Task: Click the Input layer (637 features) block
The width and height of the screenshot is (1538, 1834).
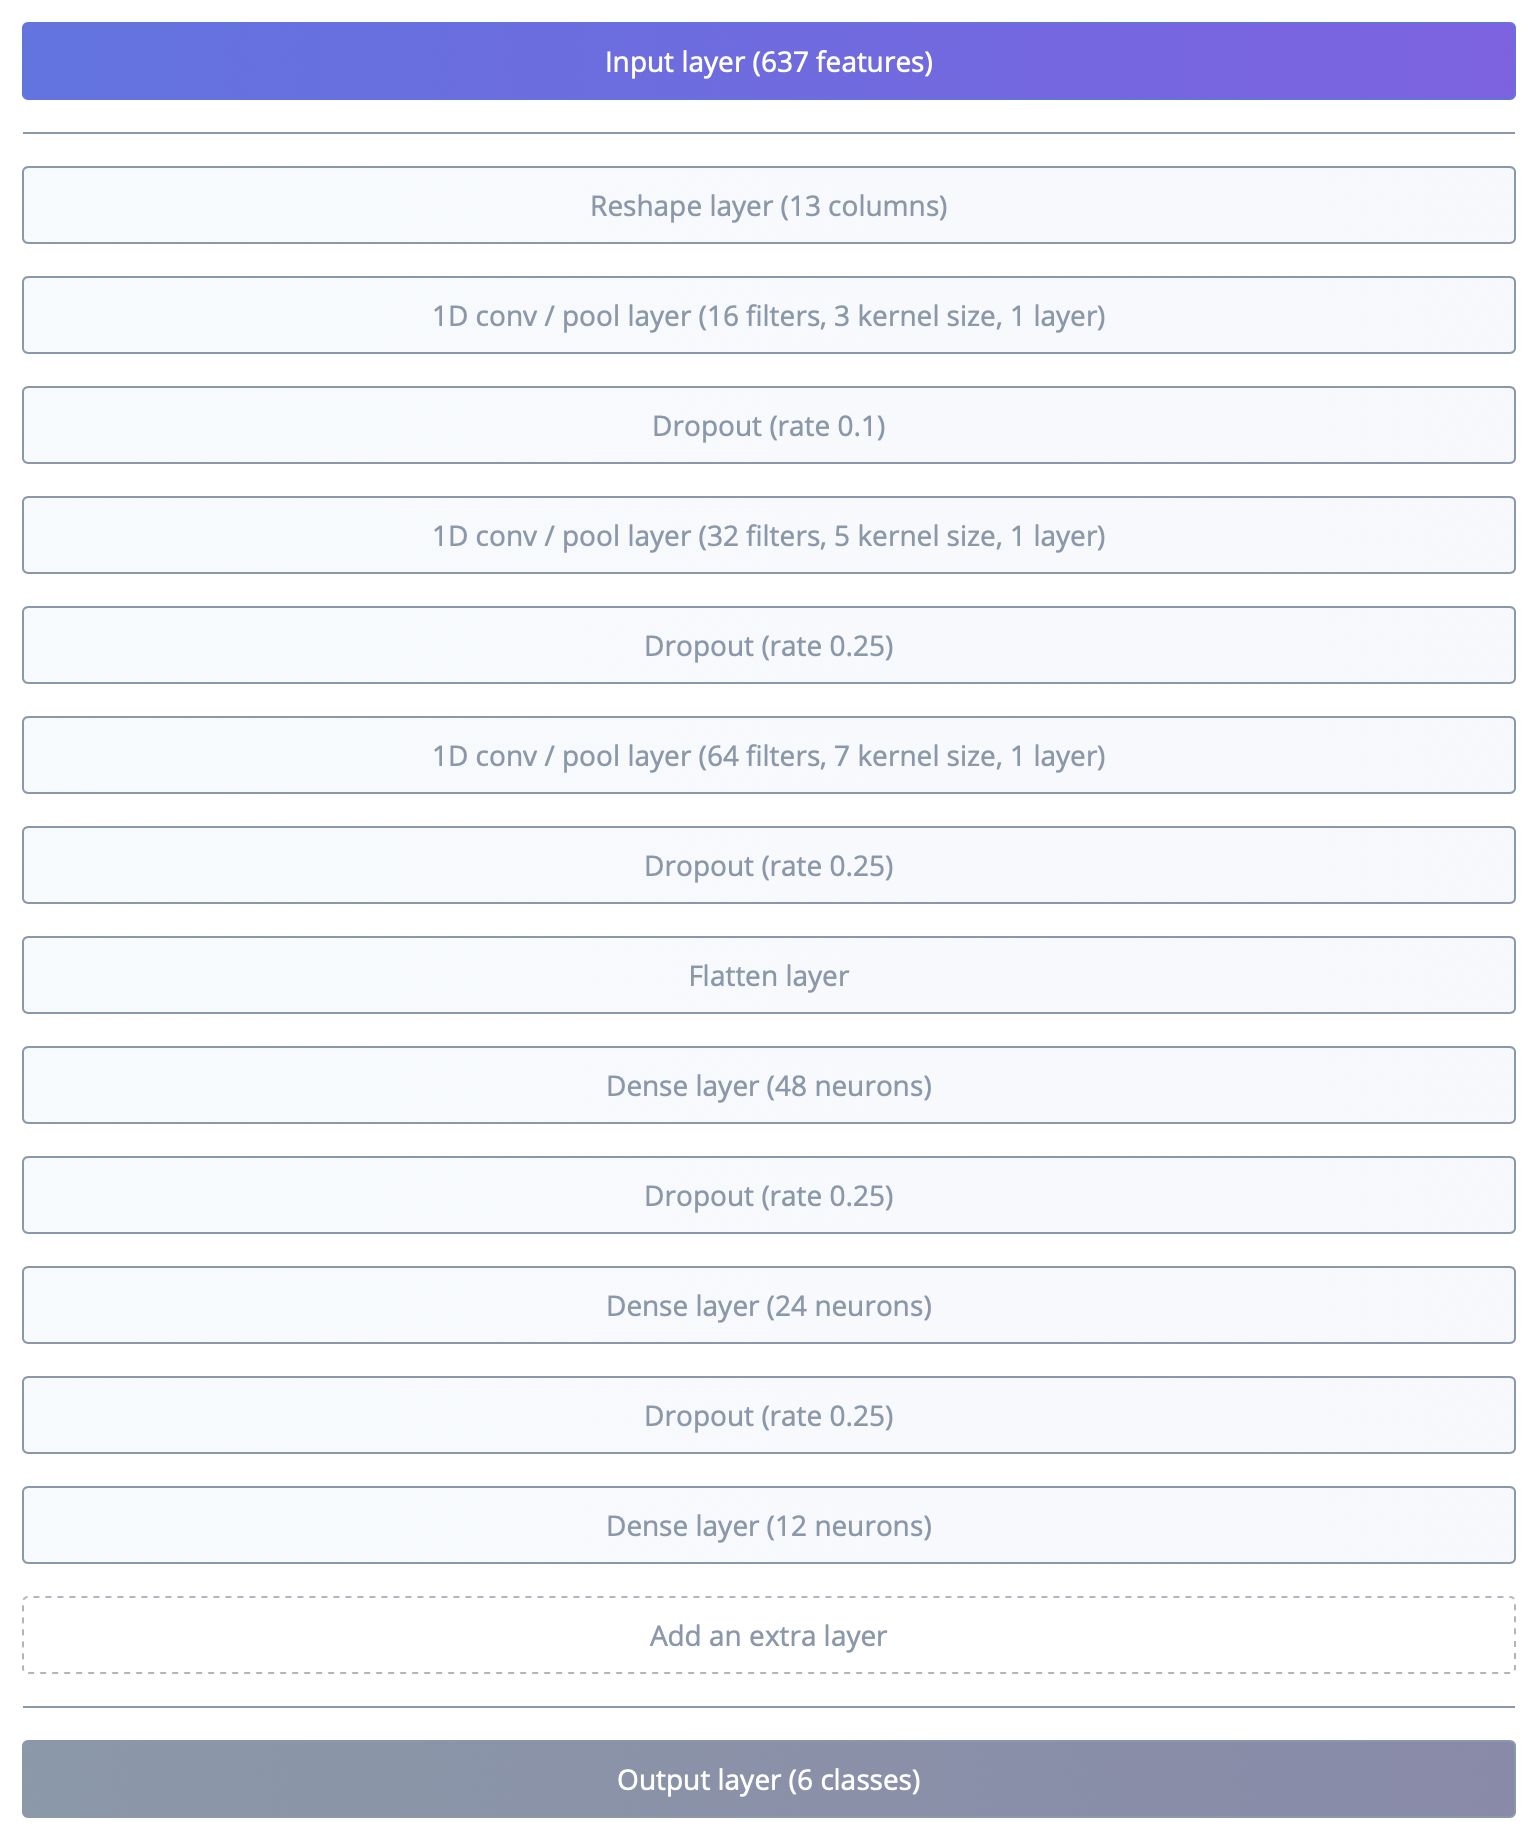Action: coord(768,62)
